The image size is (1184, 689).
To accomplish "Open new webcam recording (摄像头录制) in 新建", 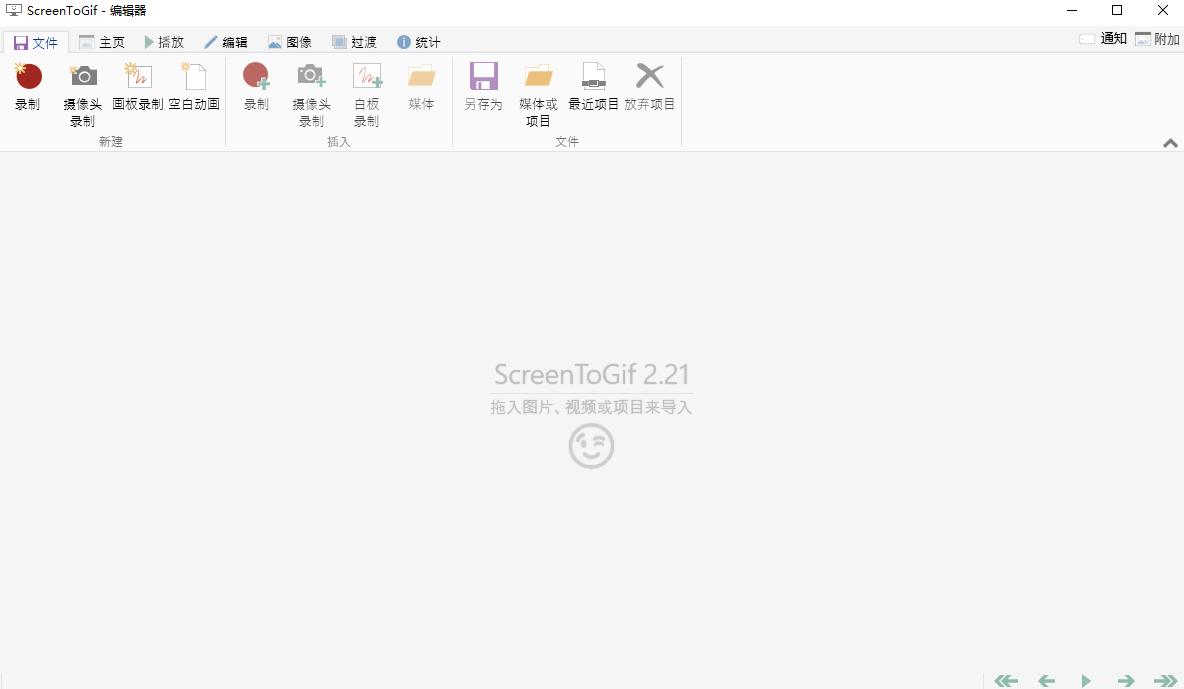I will 83,94.
